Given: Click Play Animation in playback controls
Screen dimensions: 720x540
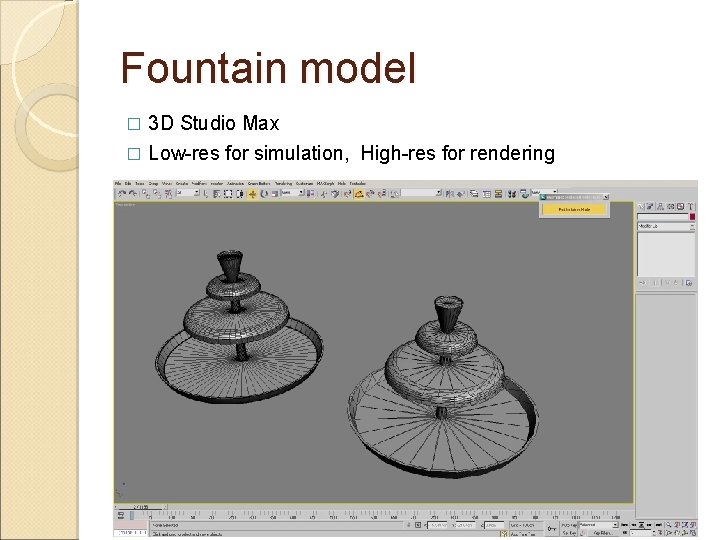Looking at the screenshot, I should (641, 525).
